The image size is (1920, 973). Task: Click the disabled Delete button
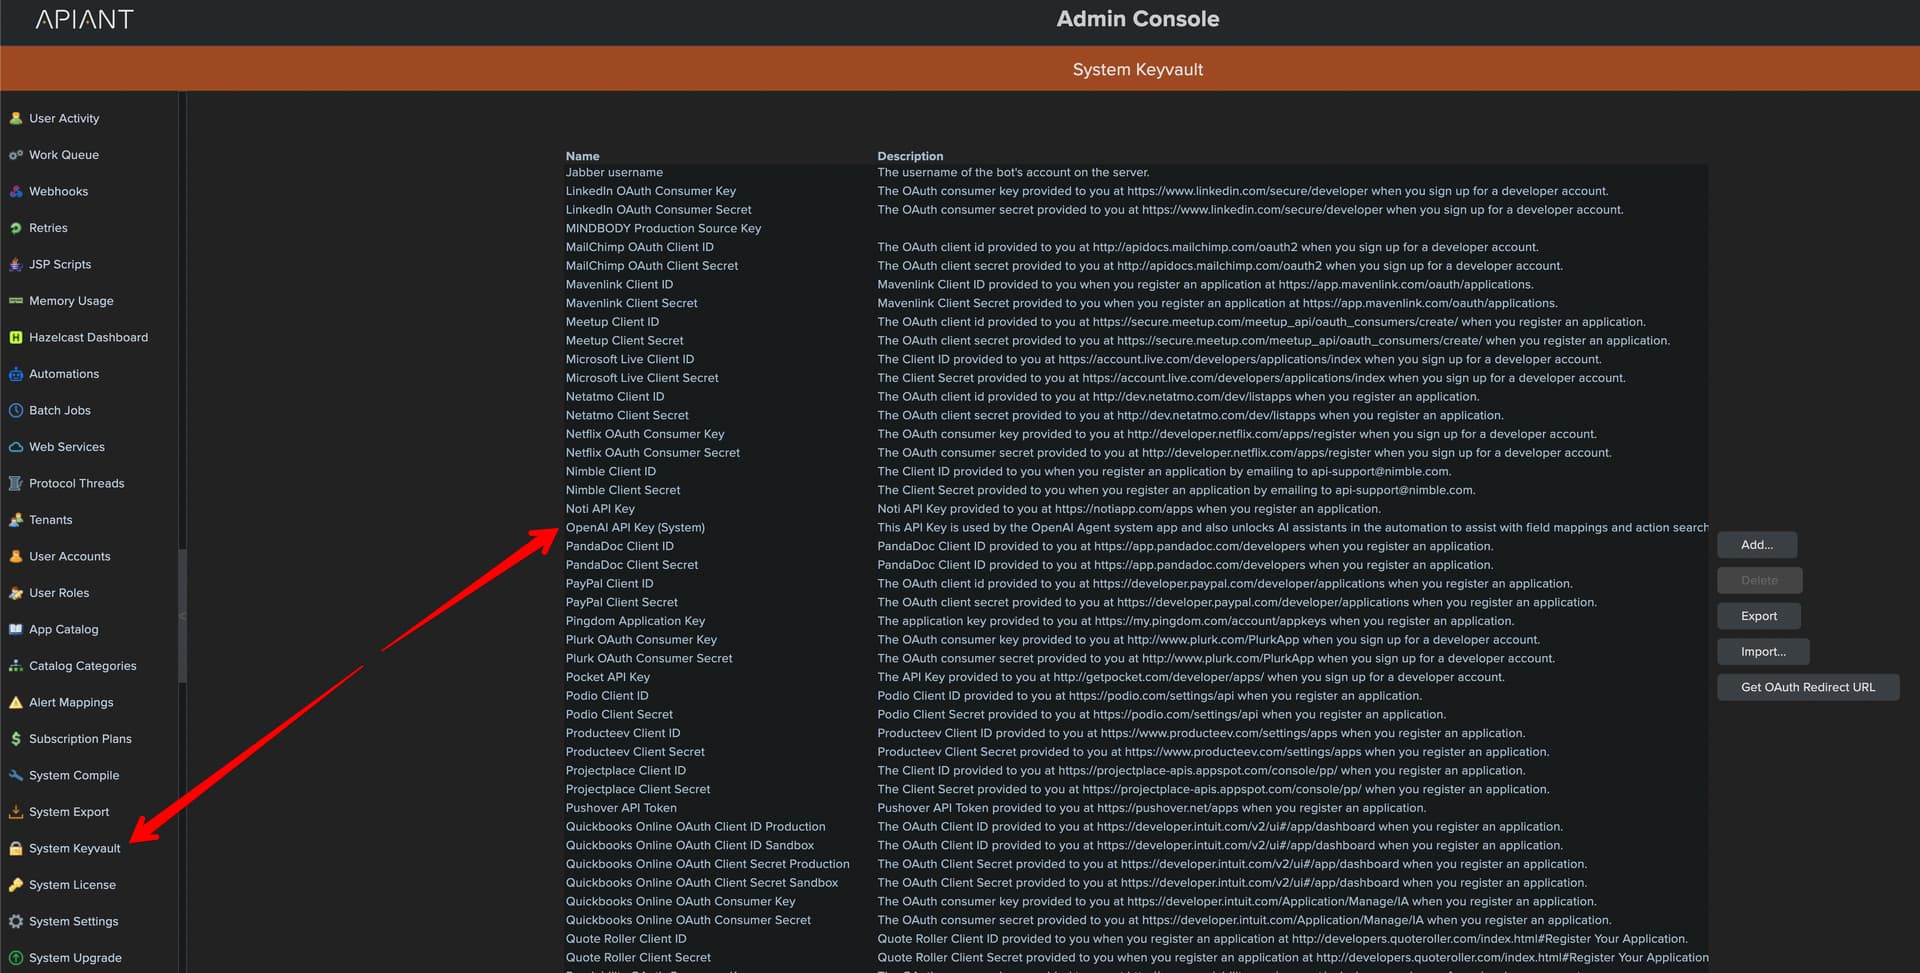[1759, 580]
